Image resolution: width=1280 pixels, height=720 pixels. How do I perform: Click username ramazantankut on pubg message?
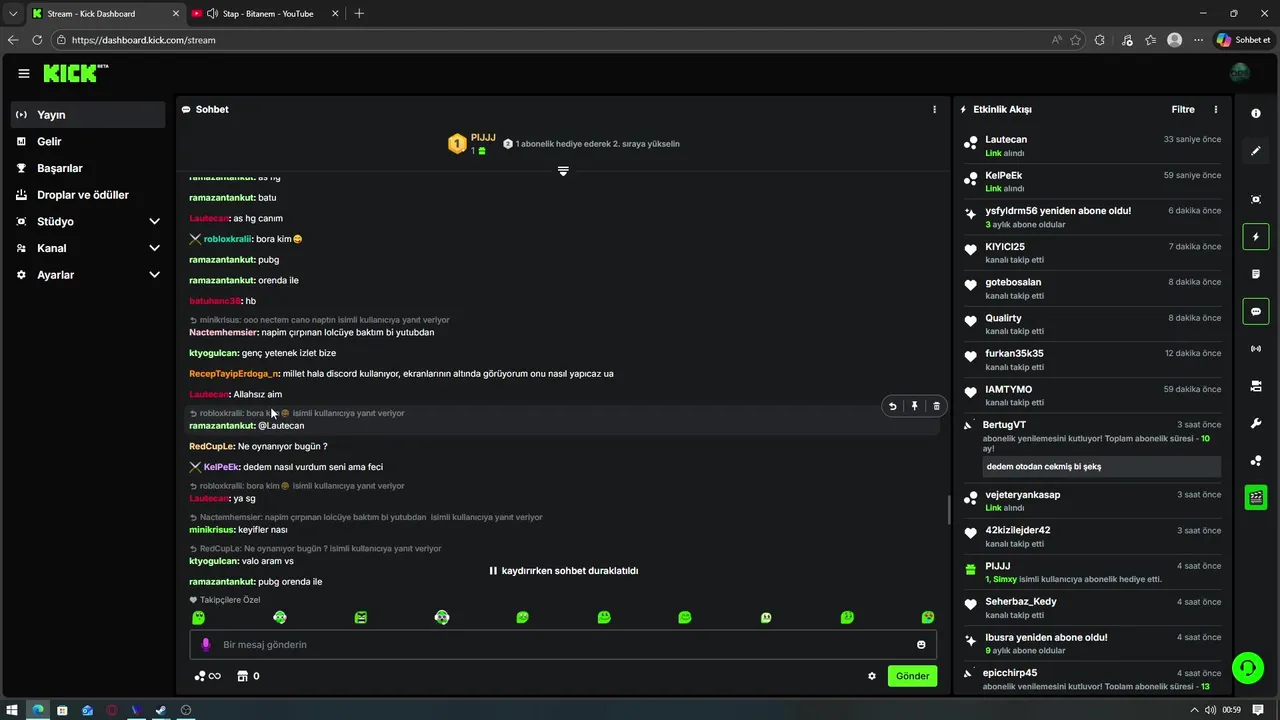coord(222,260)
